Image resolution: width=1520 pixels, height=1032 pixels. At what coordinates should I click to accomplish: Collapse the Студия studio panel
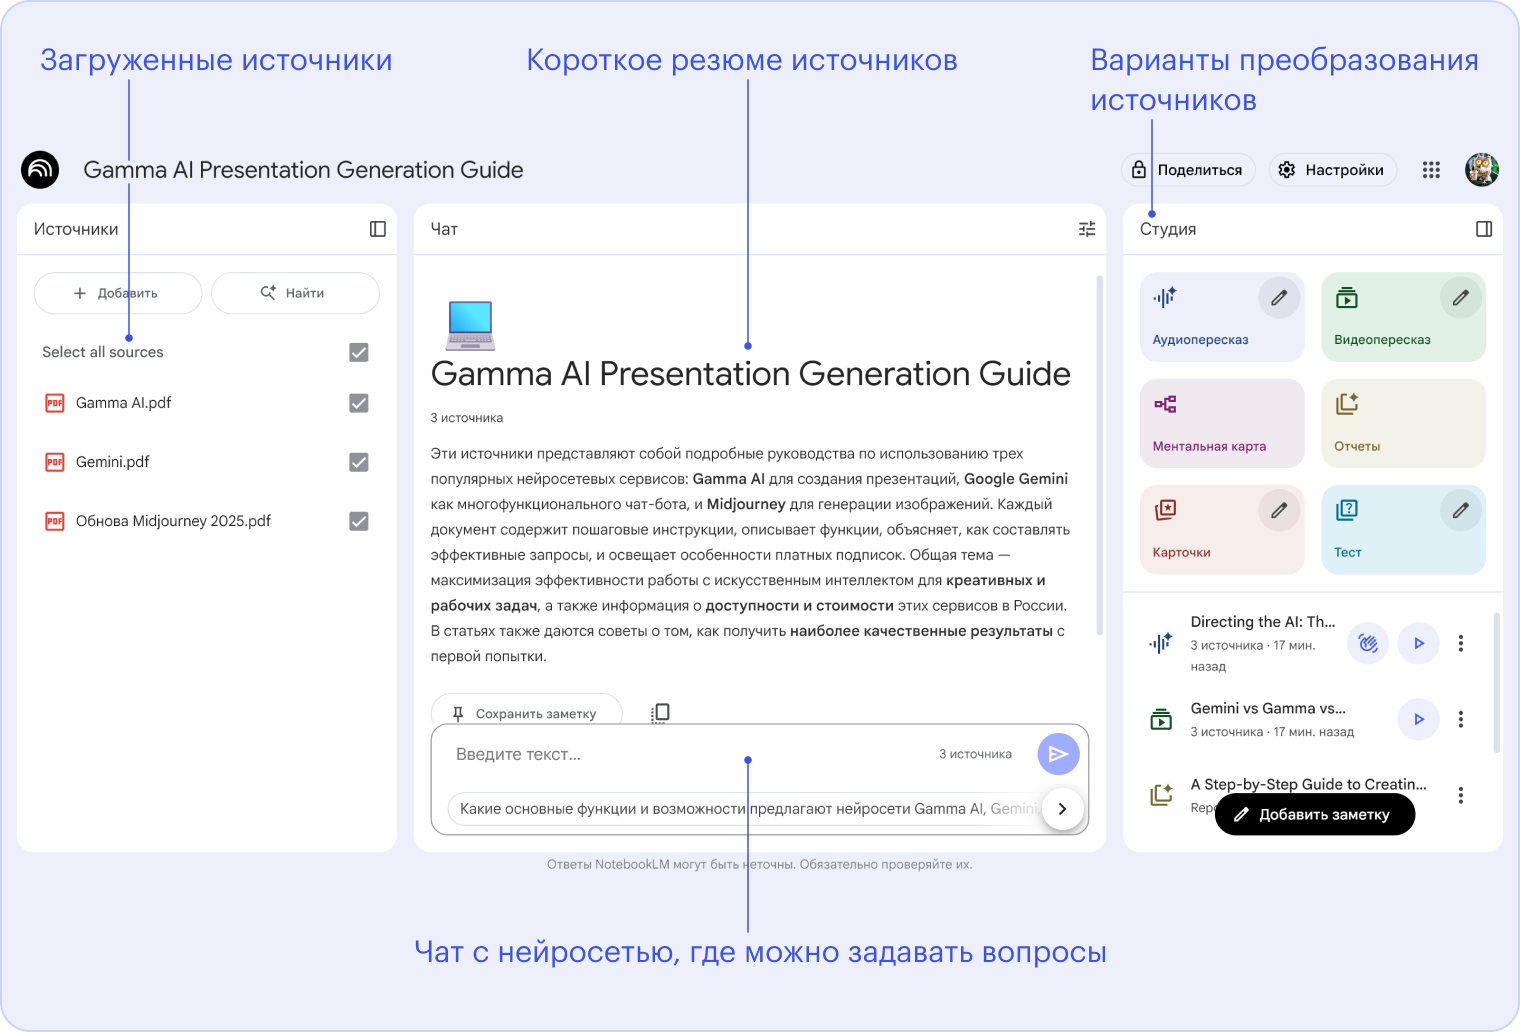1484,229
